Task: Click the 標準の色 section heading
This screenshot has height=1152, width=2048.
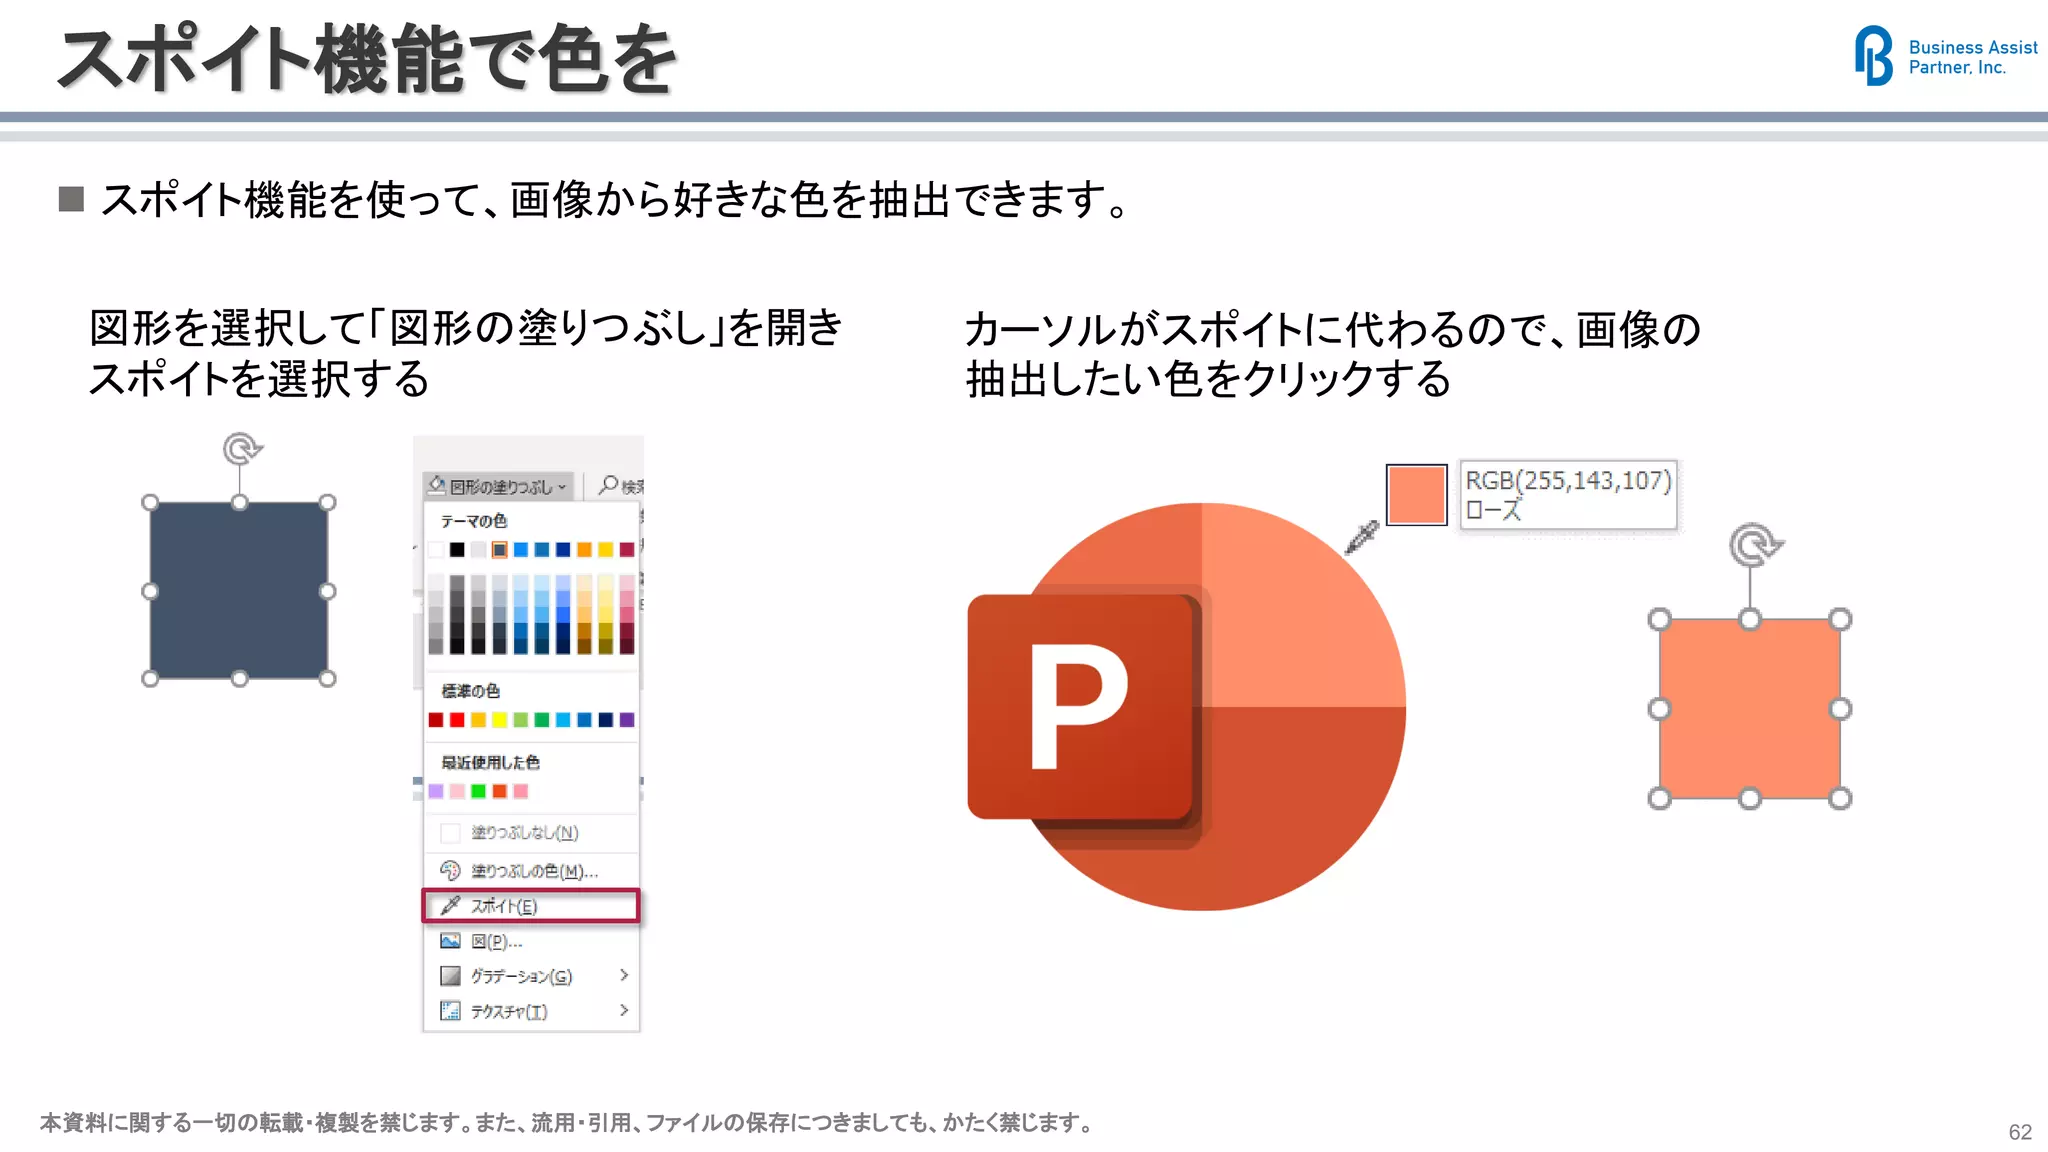Action: coord(470,690)
